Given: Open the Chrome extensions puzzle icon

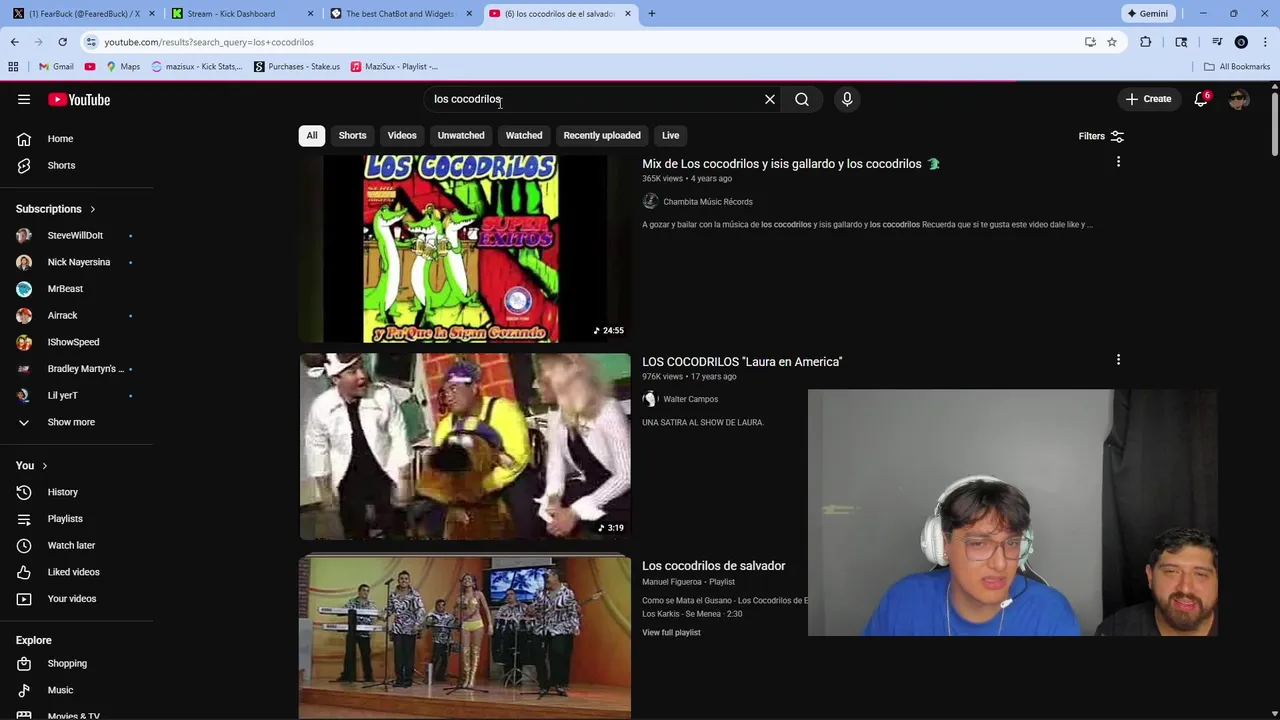Looking at the screenshot, I should pyautogui.click(x=1146, y=42).
